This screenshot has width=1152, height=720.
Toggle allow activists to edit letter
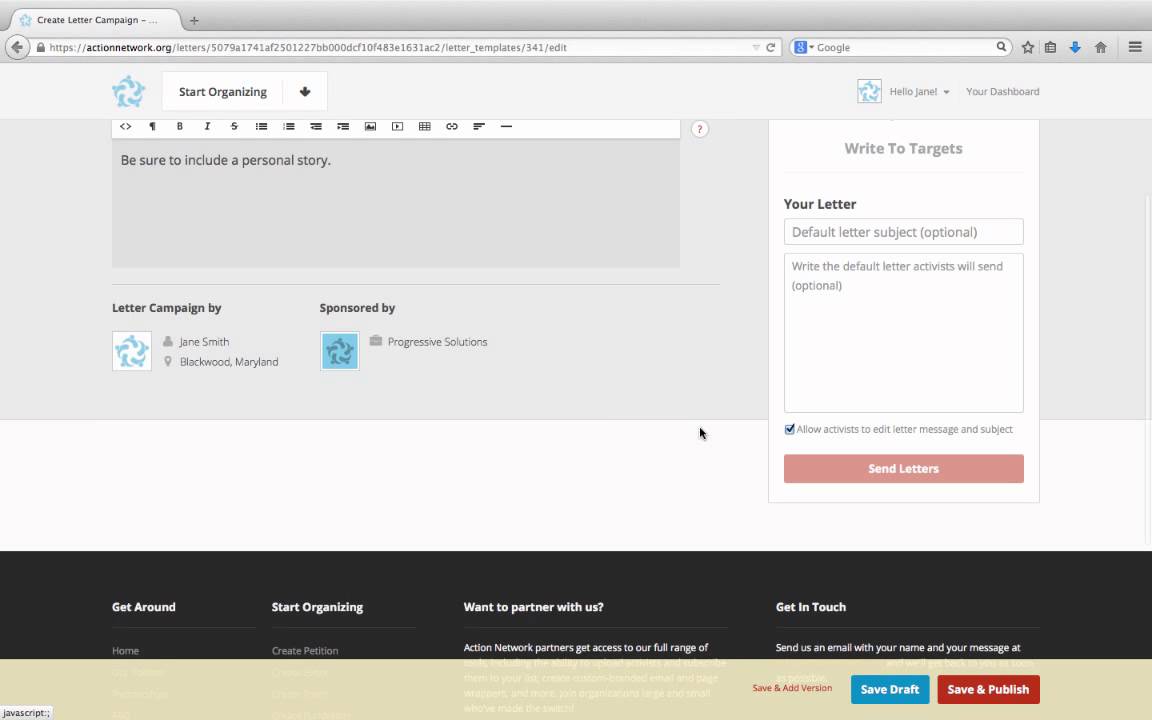point(790,429)
